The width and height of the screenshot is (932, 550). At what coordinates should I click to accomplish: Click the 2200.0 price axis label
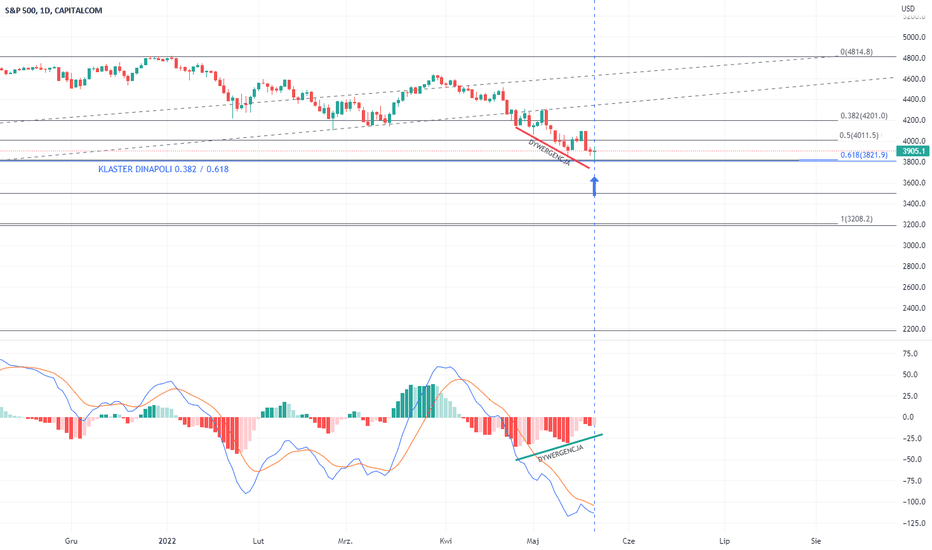click(914, 329)
